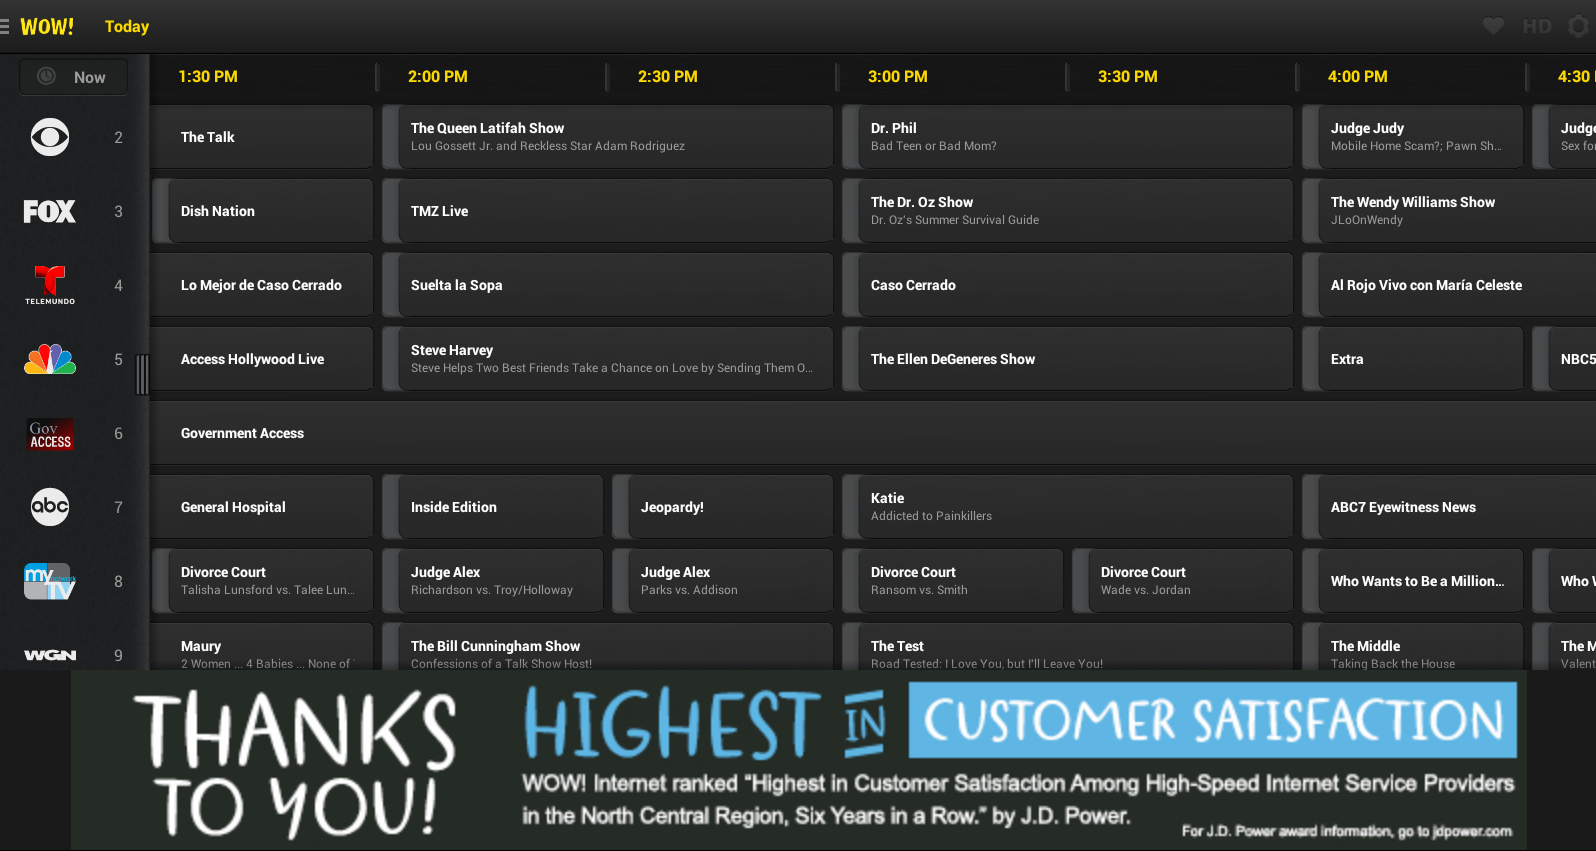This screenshot has width=1596, height=851.
Task: Open The Middle: Taking Back the House
Action: tap(1413, 647)
